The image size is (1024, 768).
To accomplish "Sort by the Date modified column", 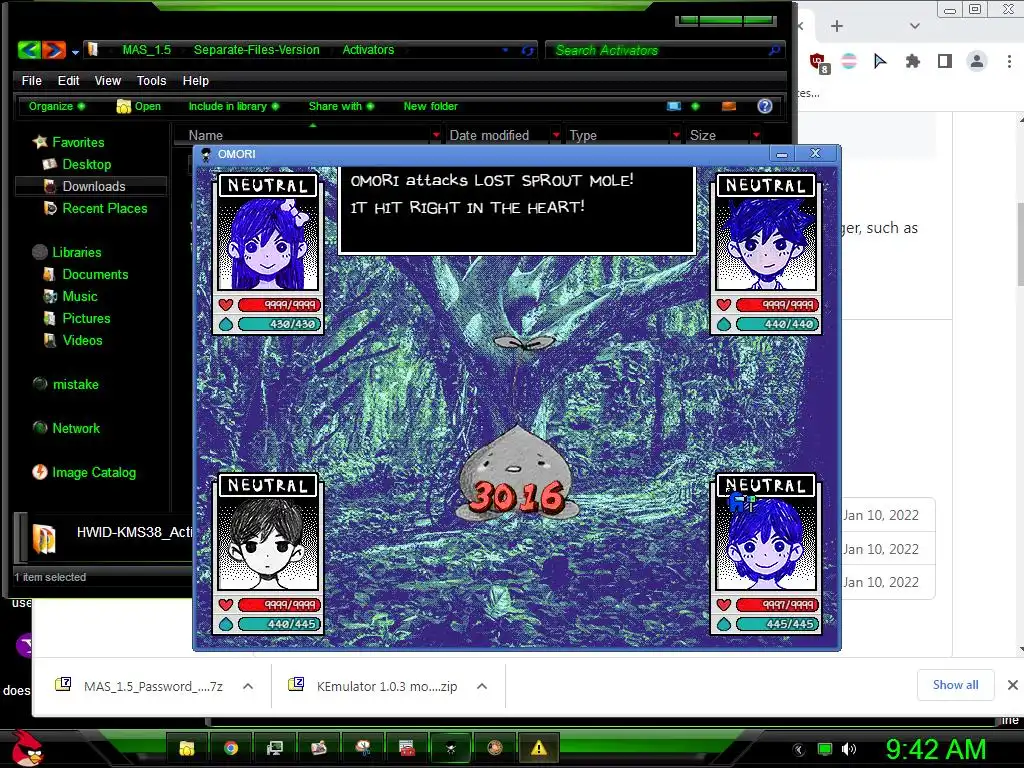I will click(489, 135).
